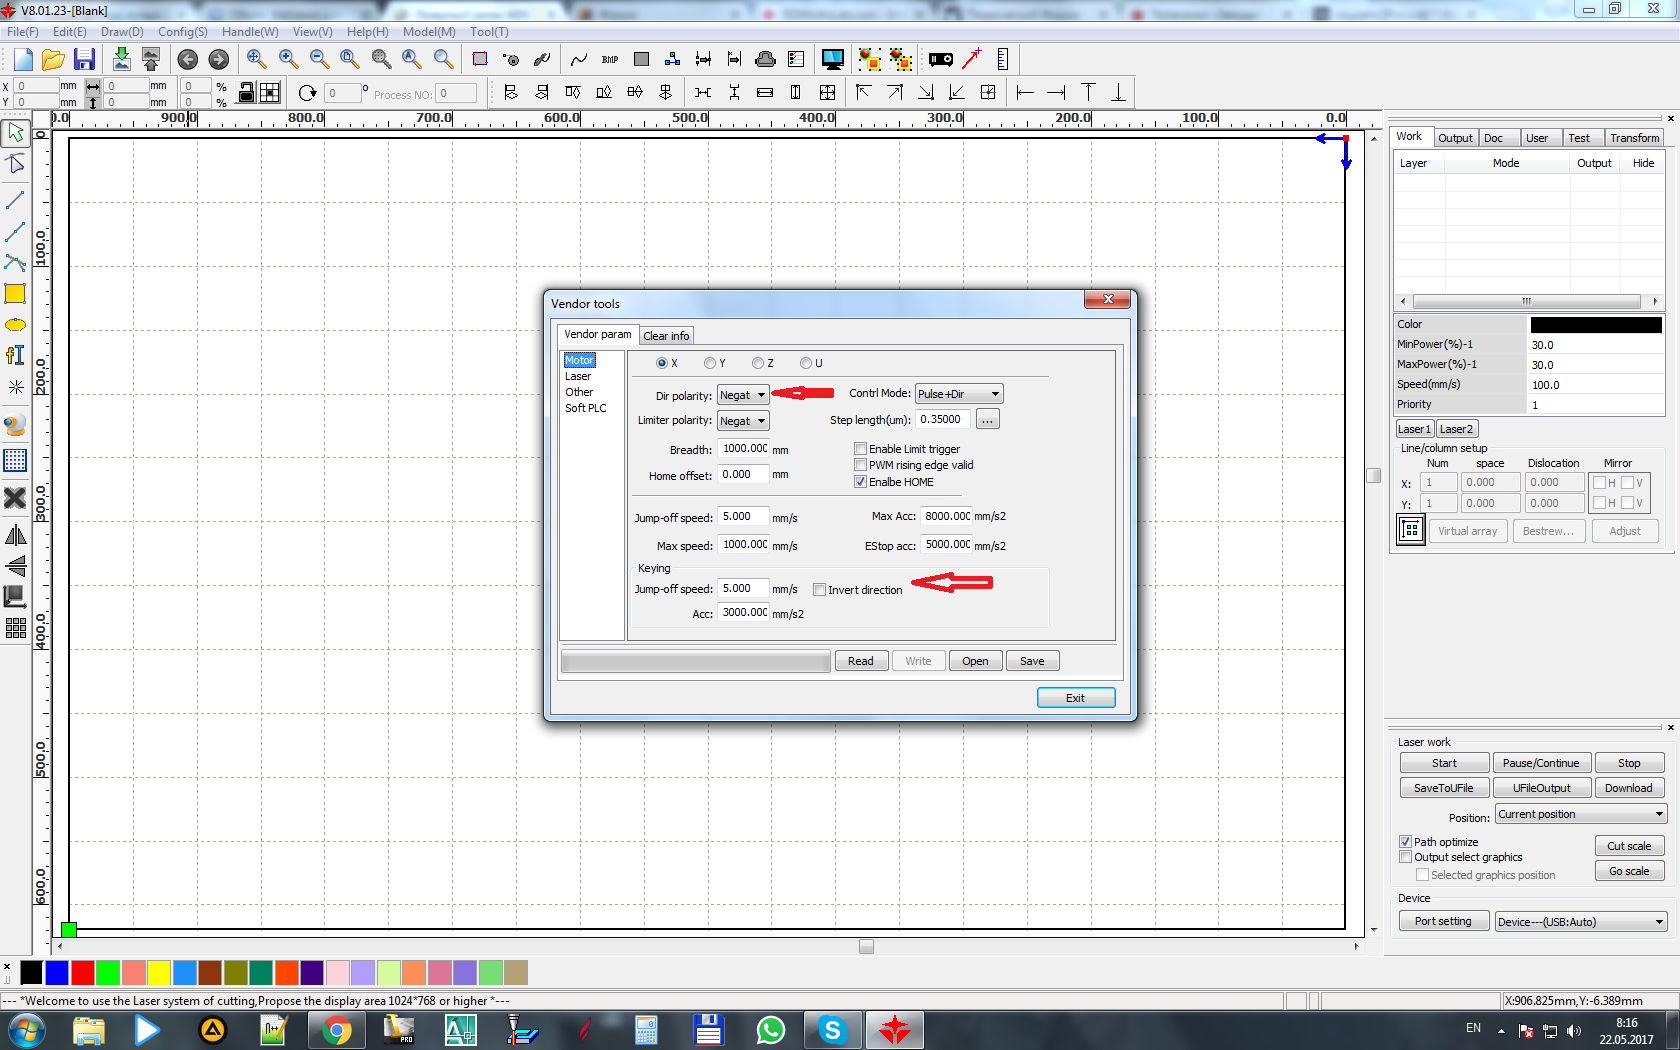Uncheck the Path optimize checkbox
The image size is (1680, 1050).
click(1405, 842)
